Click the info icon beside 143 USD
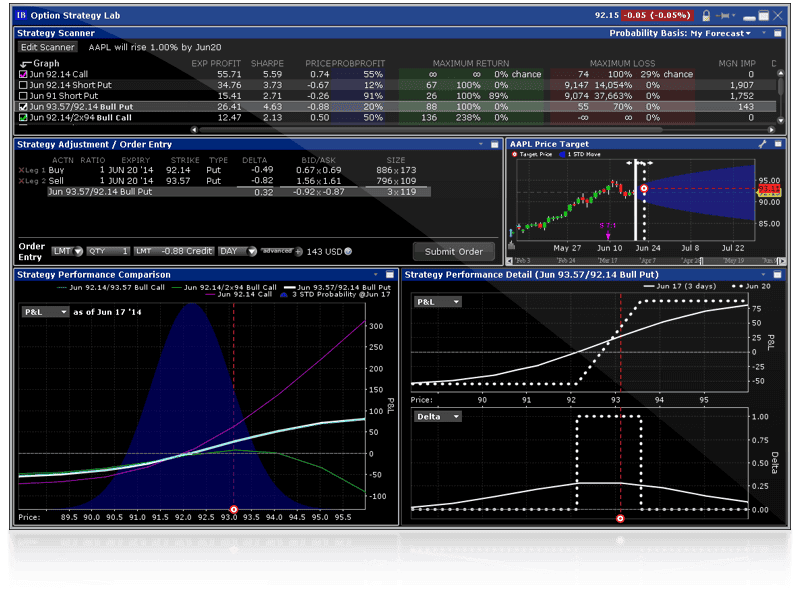The width and height of the screenshot is (800, 600). [348, 251]
